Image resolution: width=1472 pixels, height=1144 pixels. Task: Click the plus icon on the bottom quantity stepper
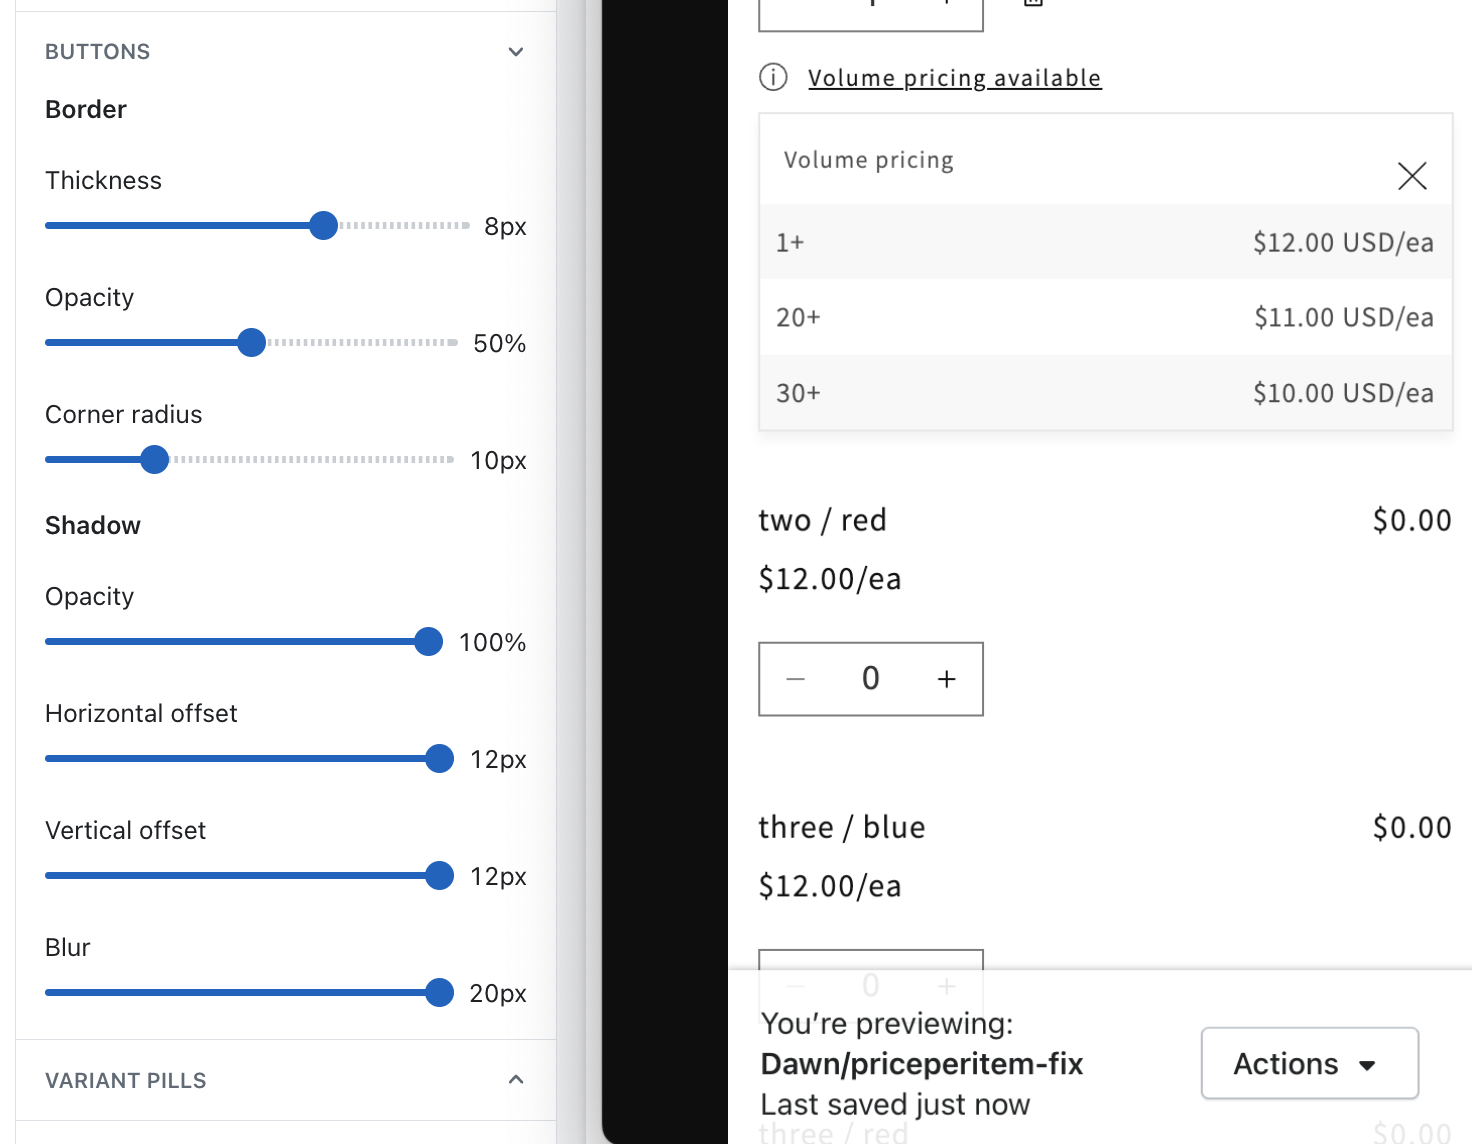tap(946, 986)
